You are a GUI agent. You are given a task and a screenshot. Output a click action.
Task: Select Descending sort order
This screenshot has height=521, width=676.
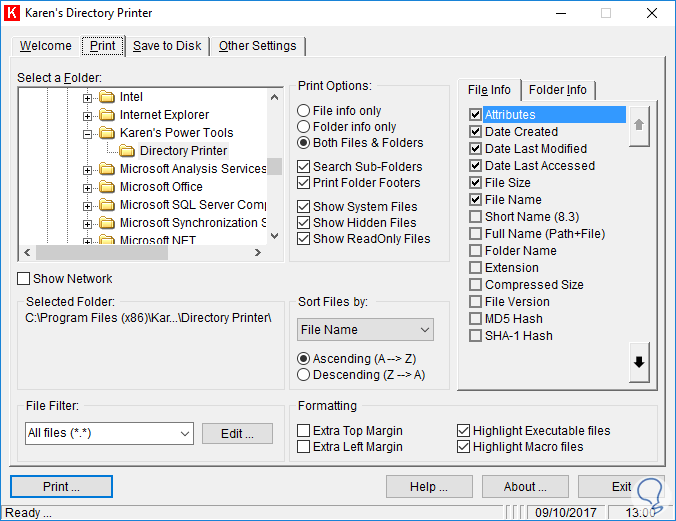pos(361,375)
